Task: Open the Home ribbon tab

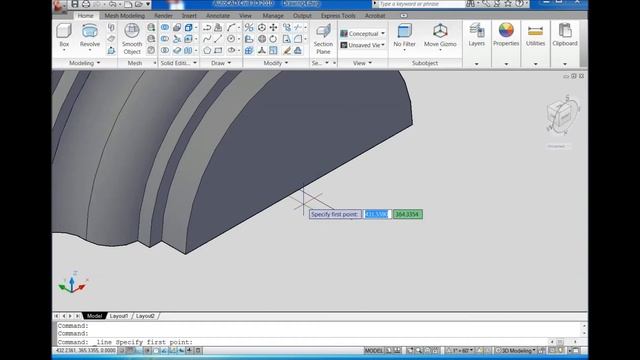Action: (x=85, y=16)
